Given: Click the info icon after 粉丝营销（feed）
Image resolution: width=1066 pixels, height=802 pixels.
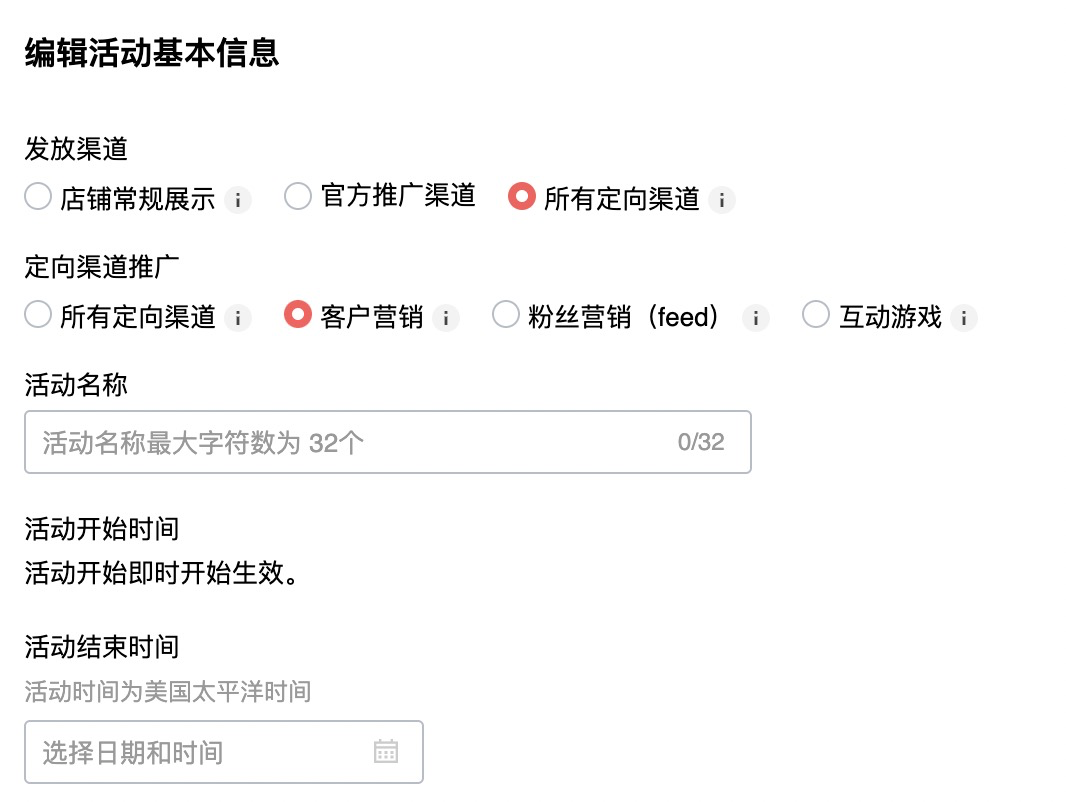Looking at the screenshot, I should pos(756,318).
